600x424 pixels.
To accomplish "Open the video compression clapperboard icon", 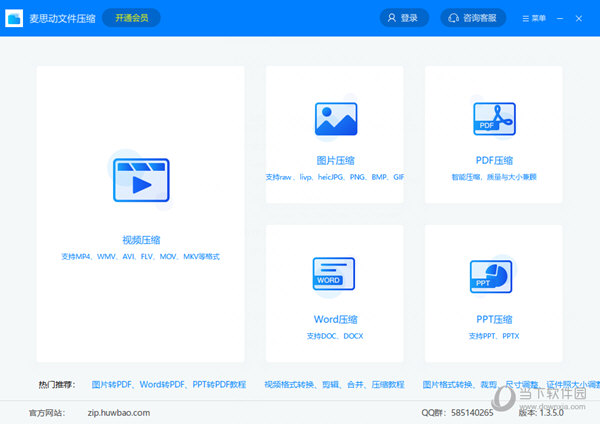I will tap(141, 180).
